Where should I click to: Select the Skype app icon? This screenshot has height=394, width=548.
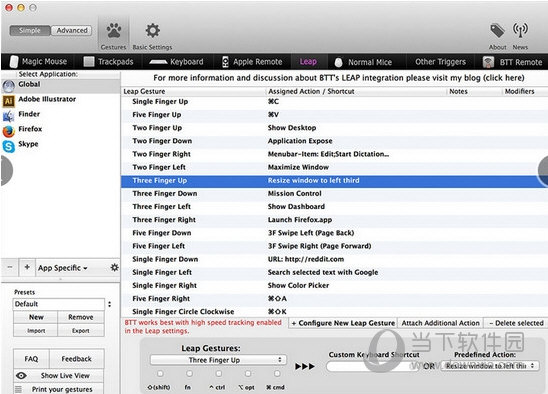pyautogui.click(x=9, y=146)
